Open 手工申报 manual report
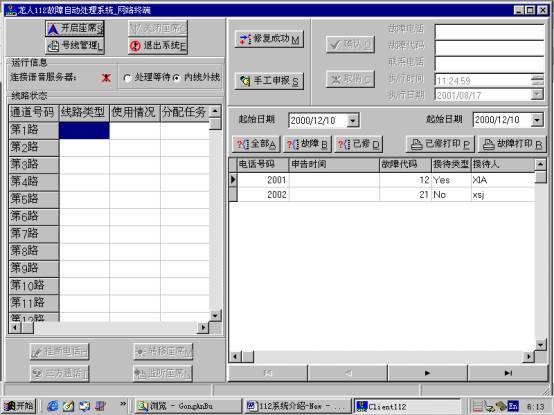 coord(269,81)
